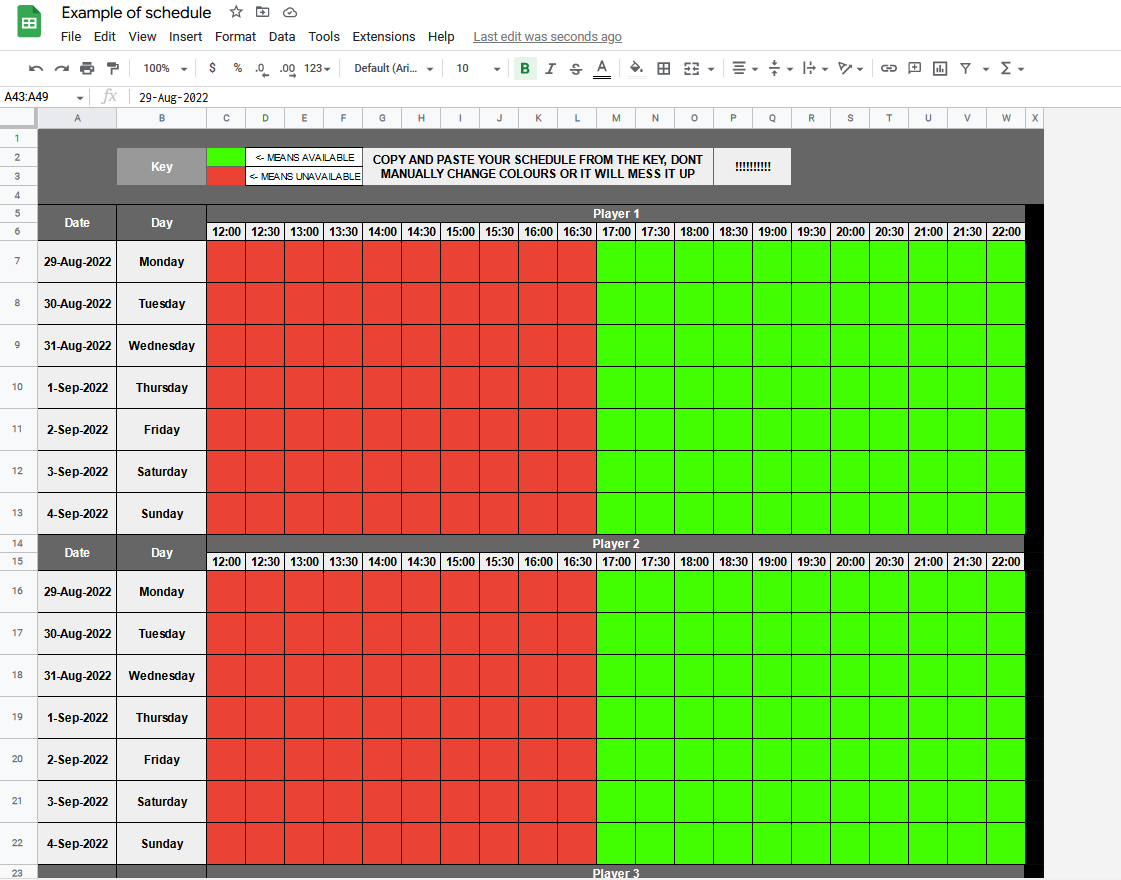Open the fill color bucket
The width and height of the screenshot is (1121, 880).
click(636, 69)
